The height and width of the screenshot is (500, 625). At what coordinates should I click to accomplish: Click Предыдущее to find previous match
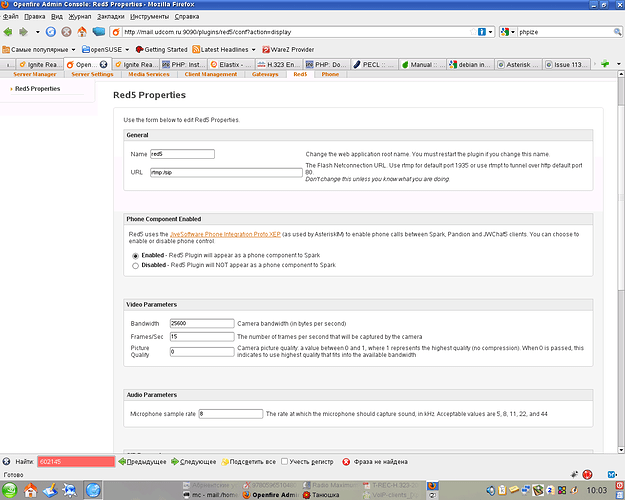(x=142, y=462)
